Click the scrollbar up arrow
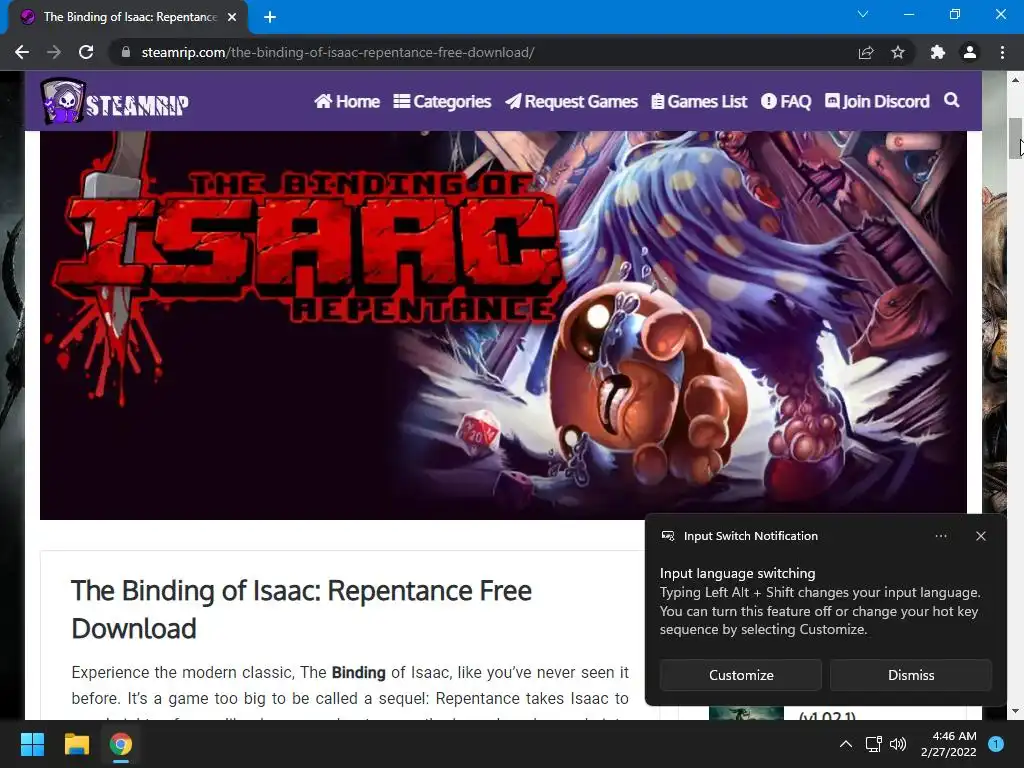Image resolution: width=1024 pixels, height=768 pixels. (1016, 80)
